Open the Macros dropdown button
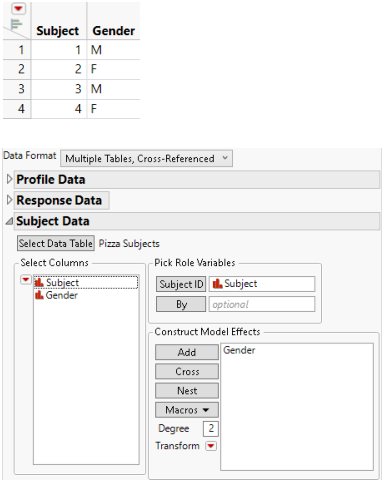384x482 pixels. (187, 410)
